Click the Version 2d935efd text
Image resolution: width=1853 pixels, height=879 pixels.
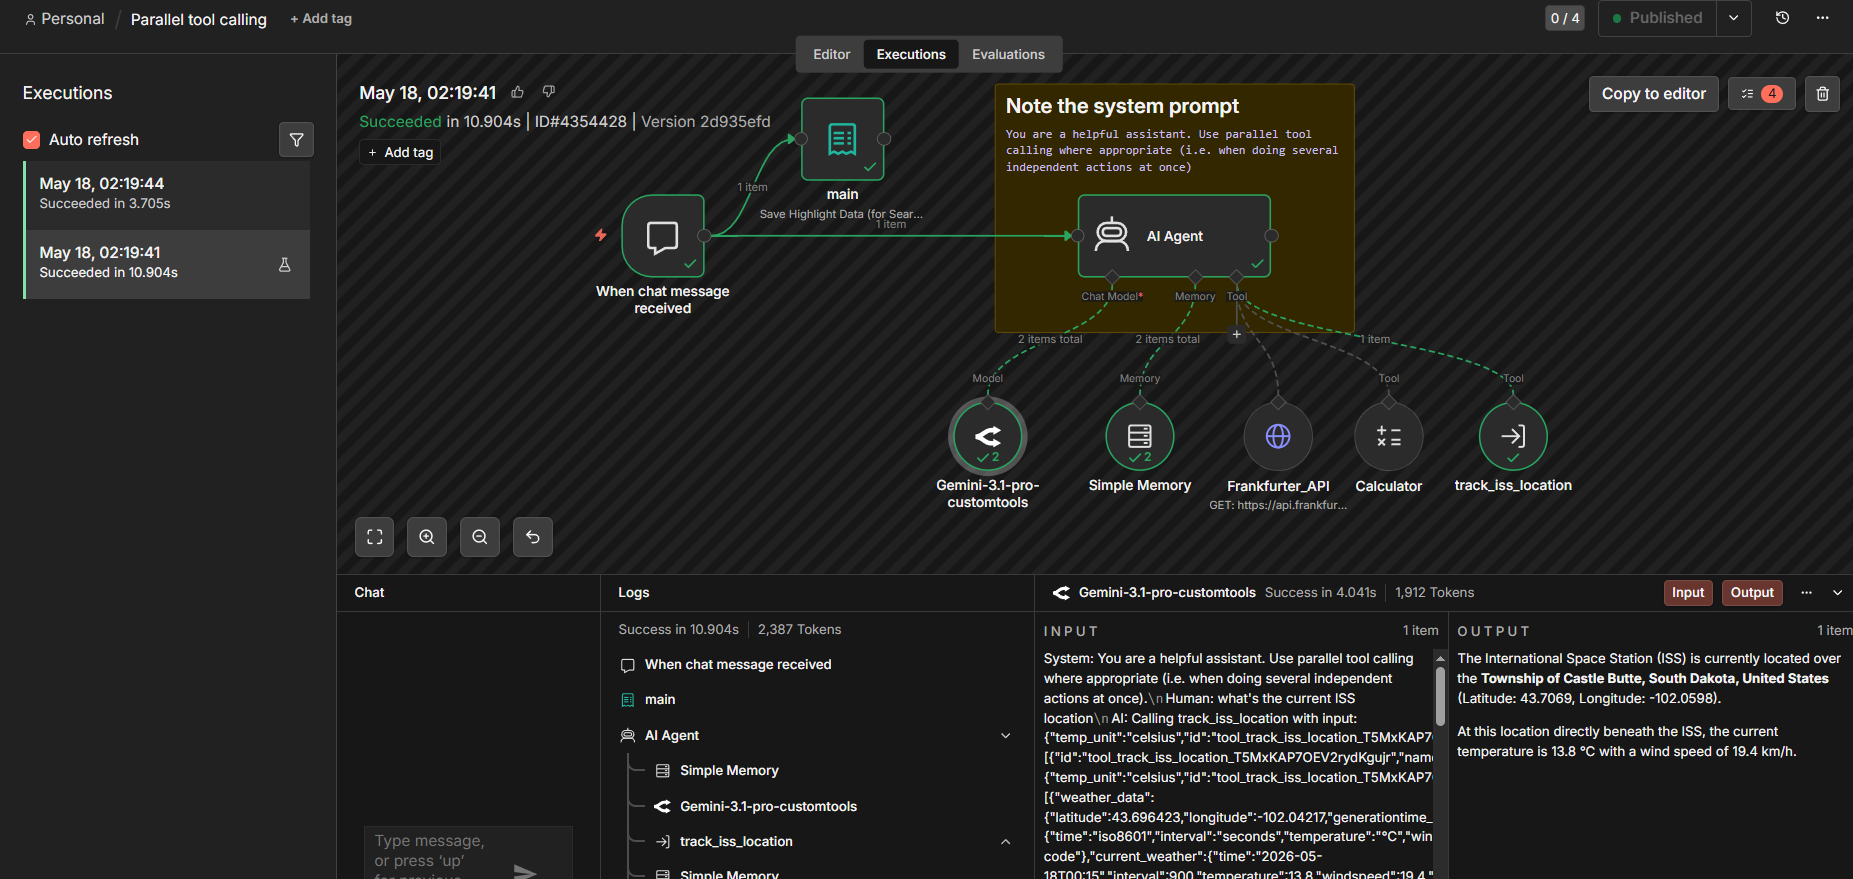[706, 122]
